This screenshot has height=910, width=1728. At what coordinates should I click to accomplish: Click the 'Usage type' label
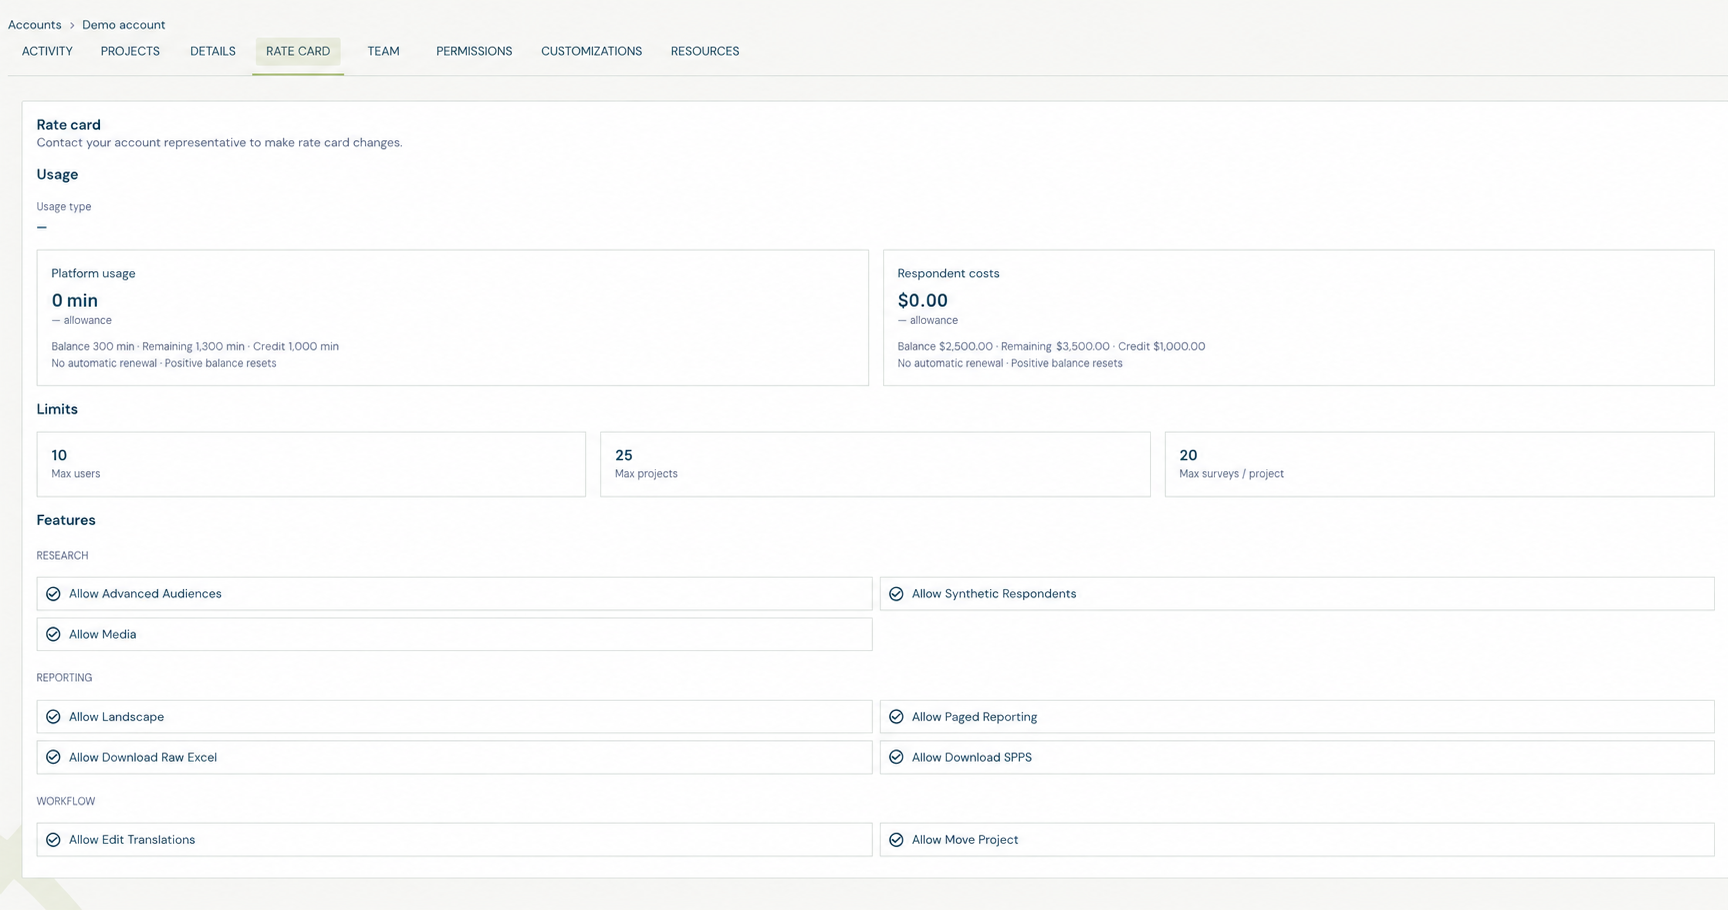(64, 207)
